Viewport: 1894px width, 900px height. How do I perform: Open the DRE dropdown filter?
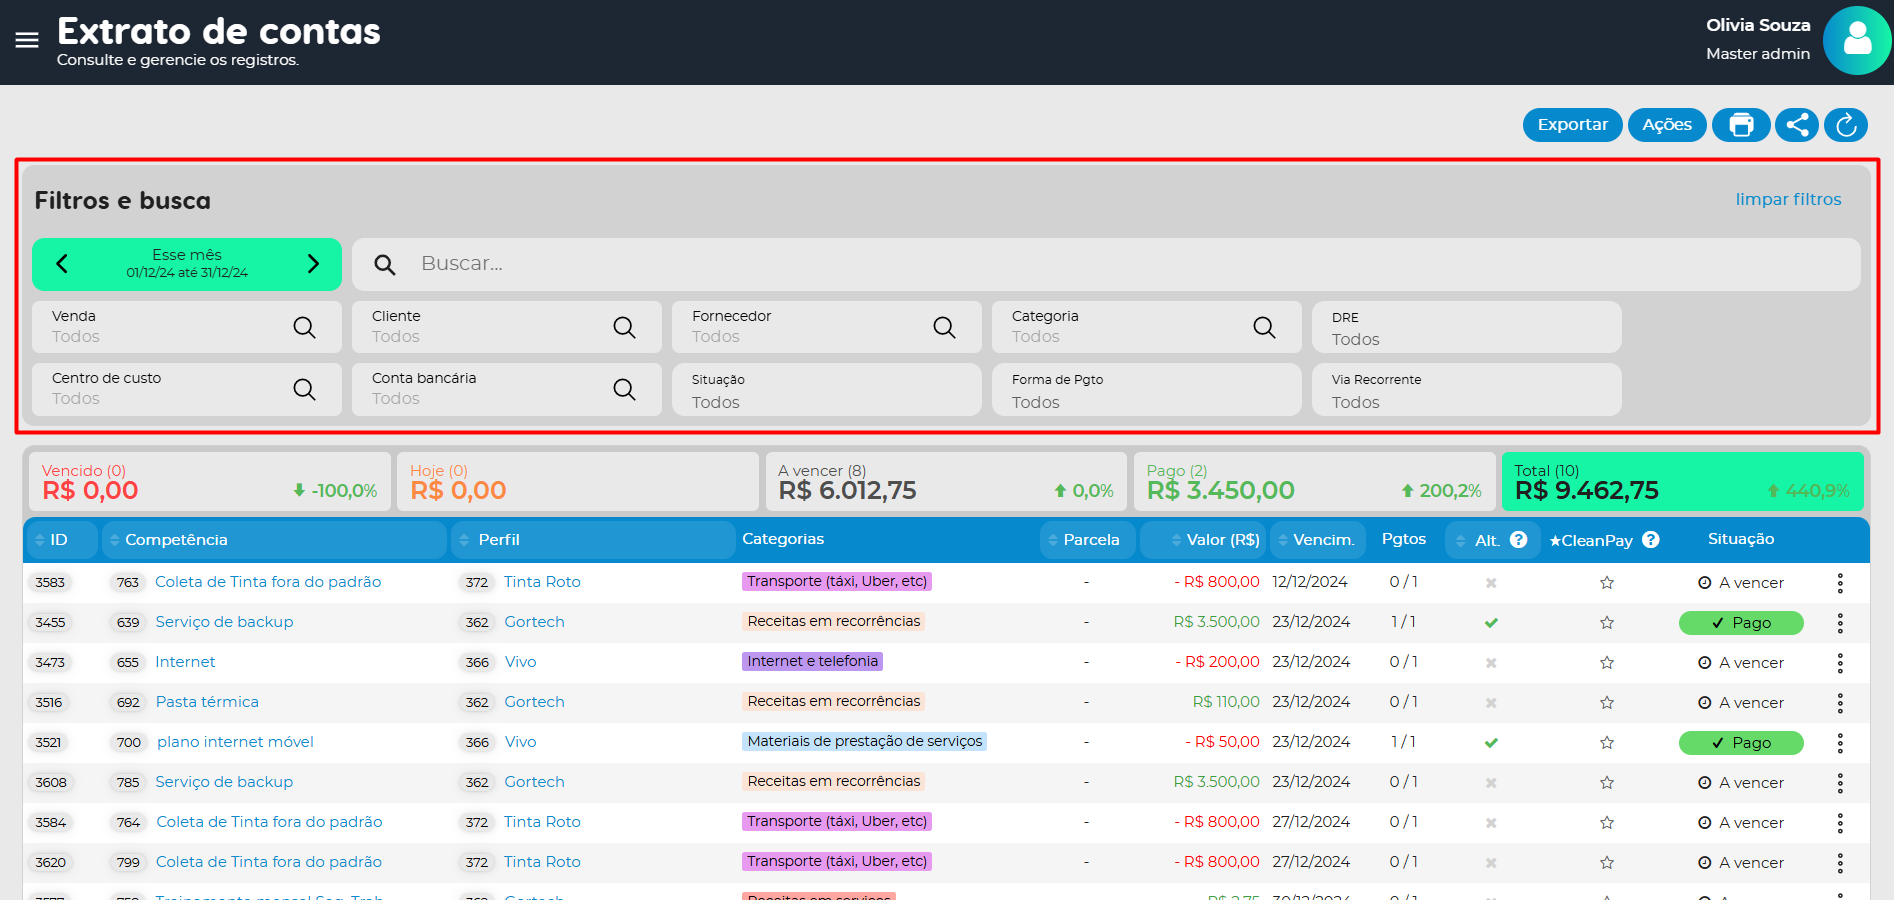pos(1467,327)
